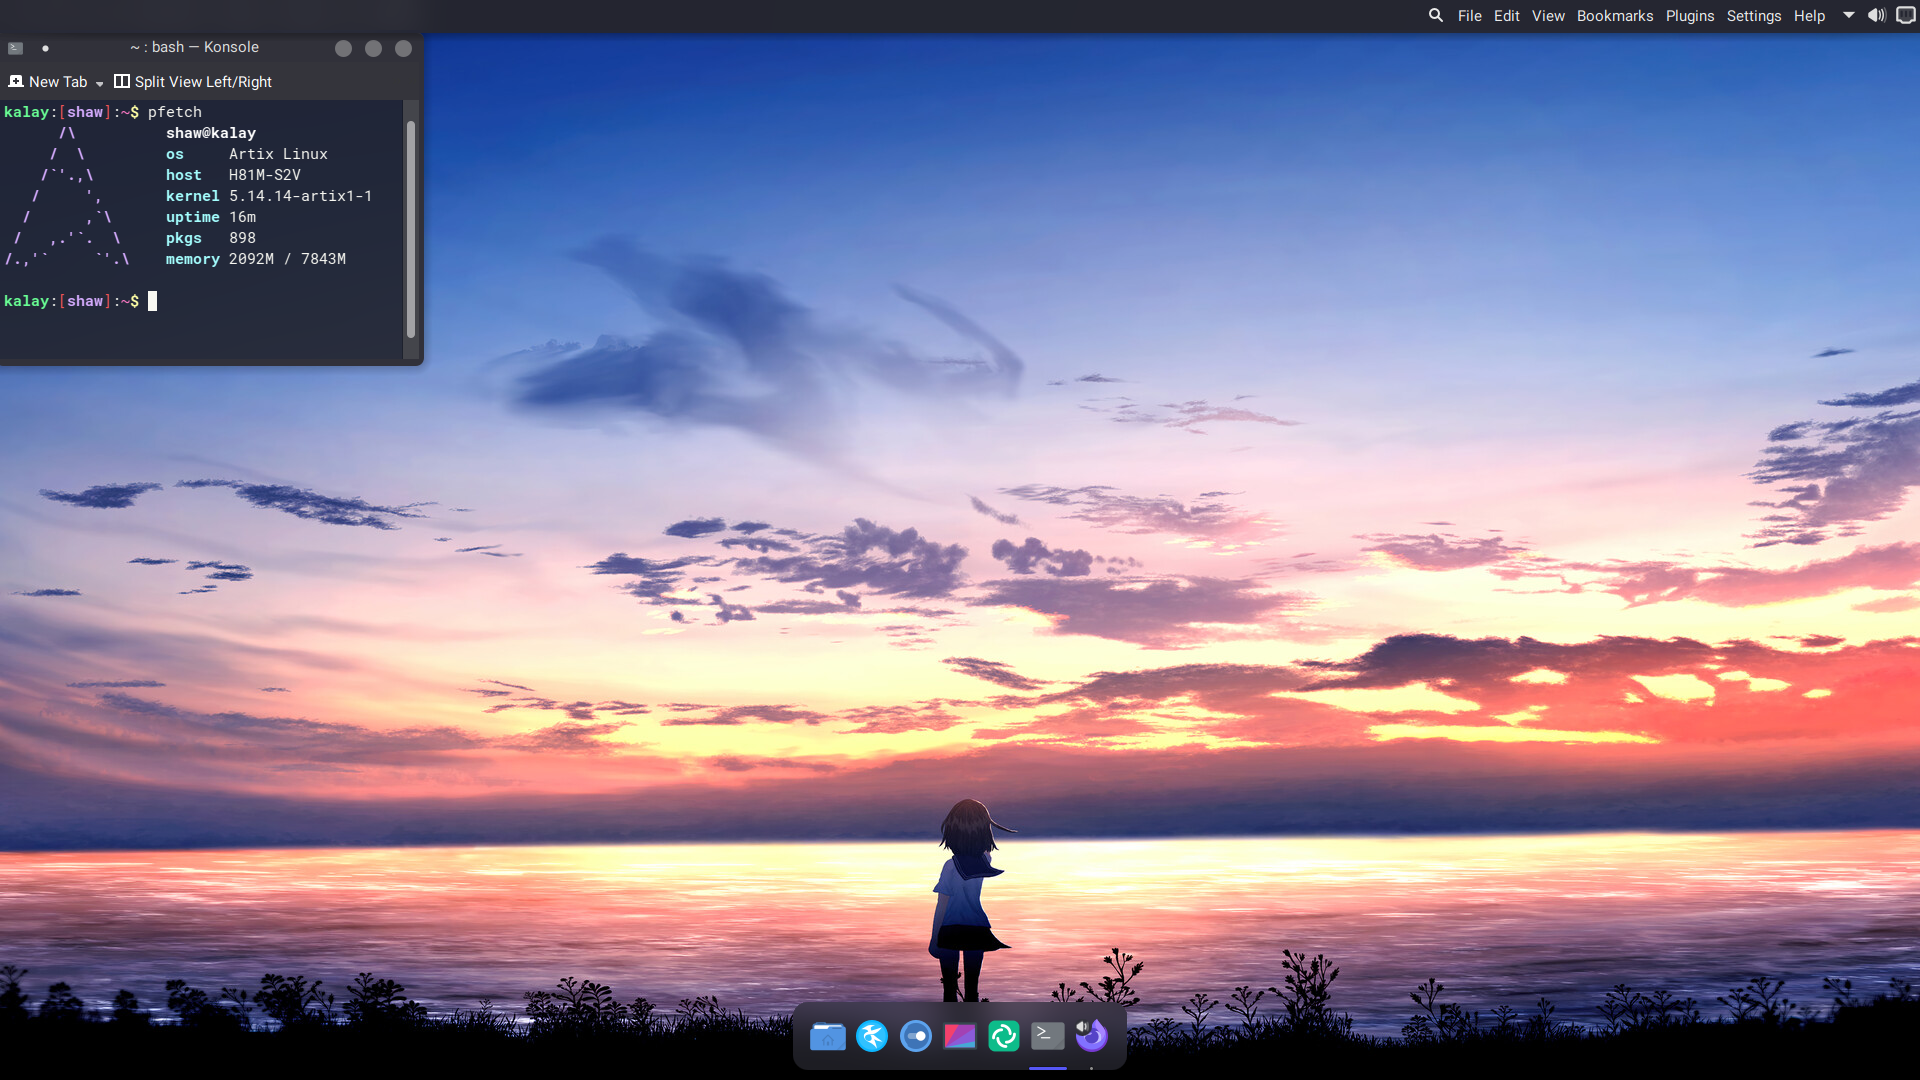This screenshot has height=1080, width=1920.
Task: Open the Settings menu
Action: [1754, 16]
